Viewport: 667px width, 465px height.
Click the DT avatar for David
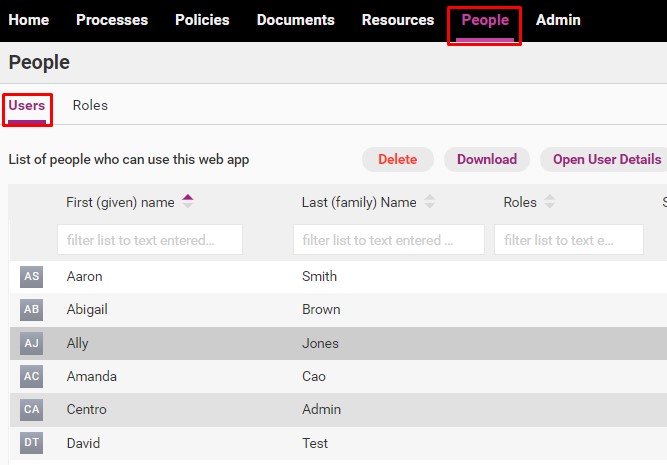[31, 442]
